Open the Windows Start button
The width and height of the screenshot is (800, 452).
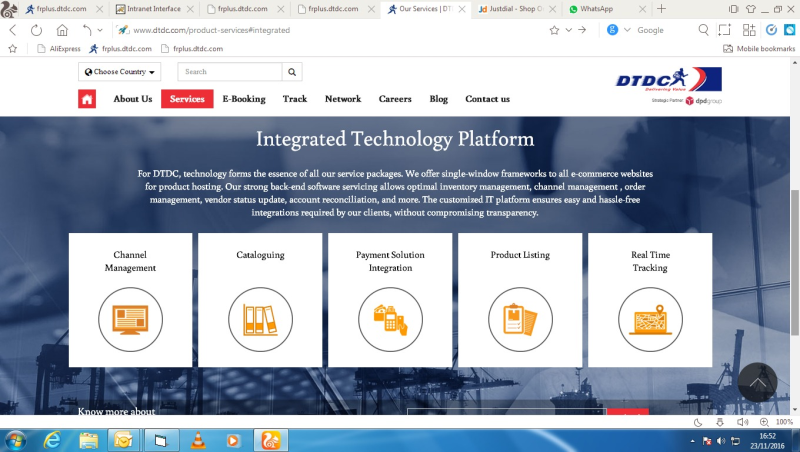tap(15, 440)
